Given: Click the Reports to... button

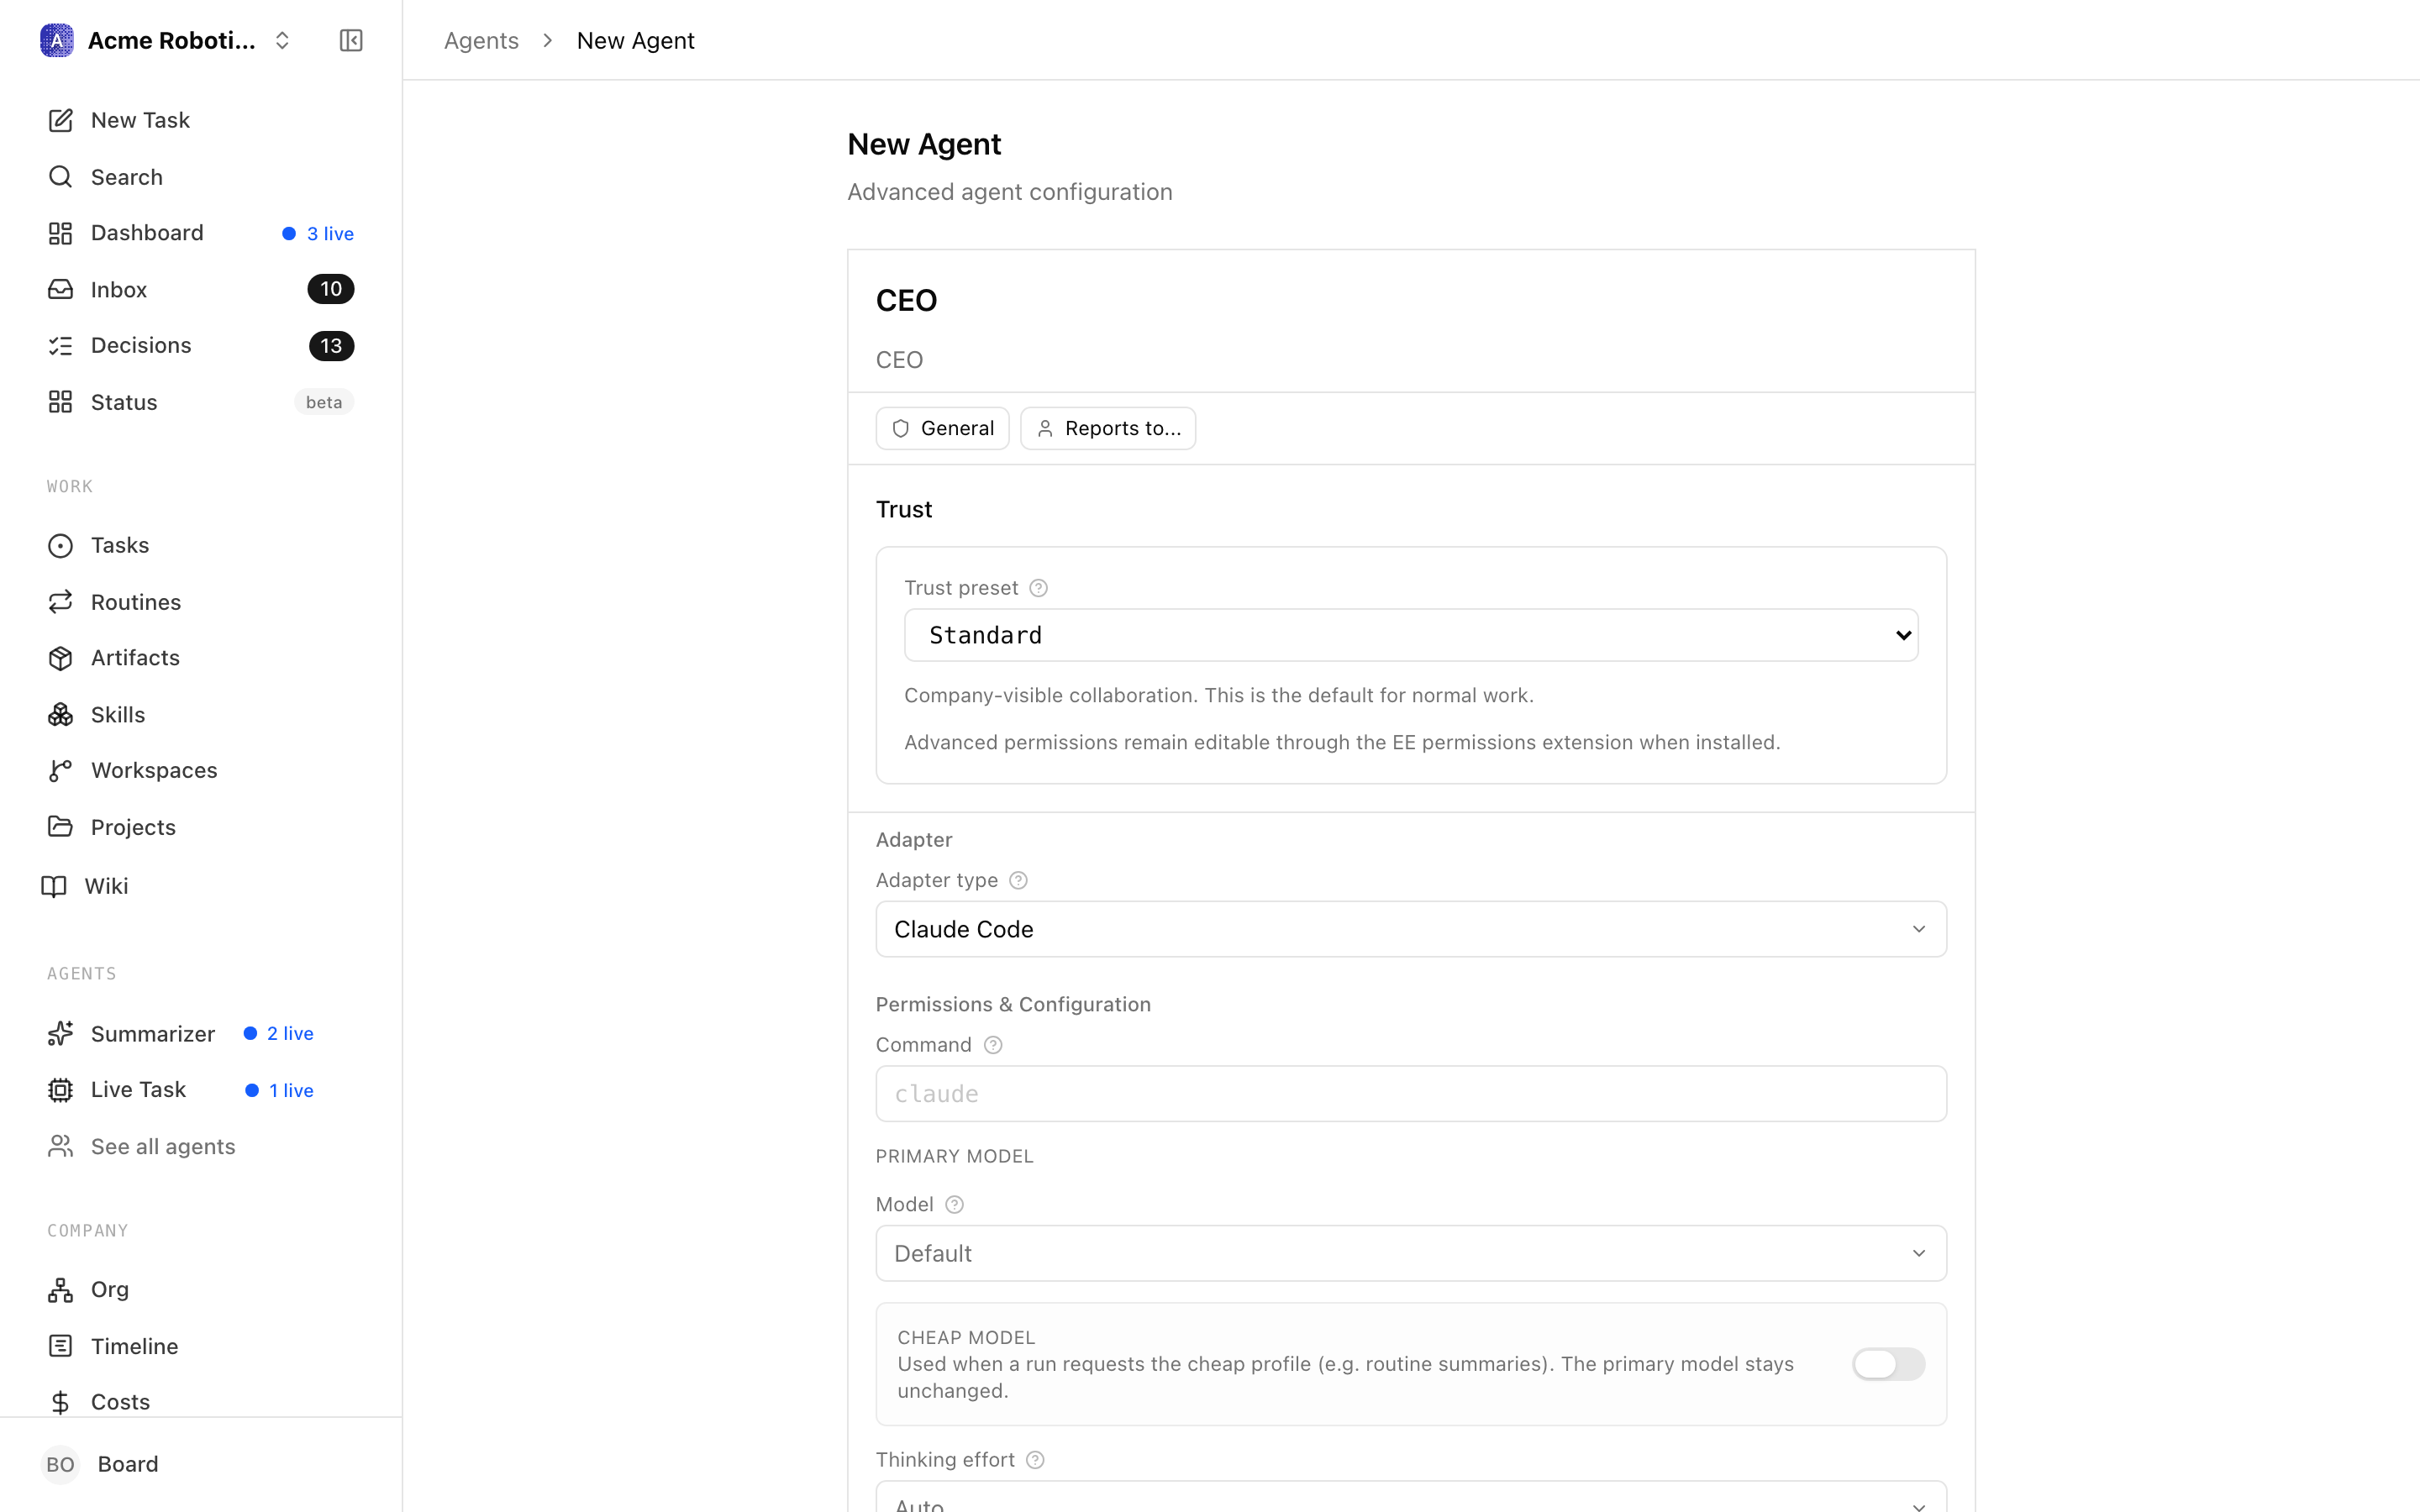Looking at the screenshot, I should point(1108,428).
